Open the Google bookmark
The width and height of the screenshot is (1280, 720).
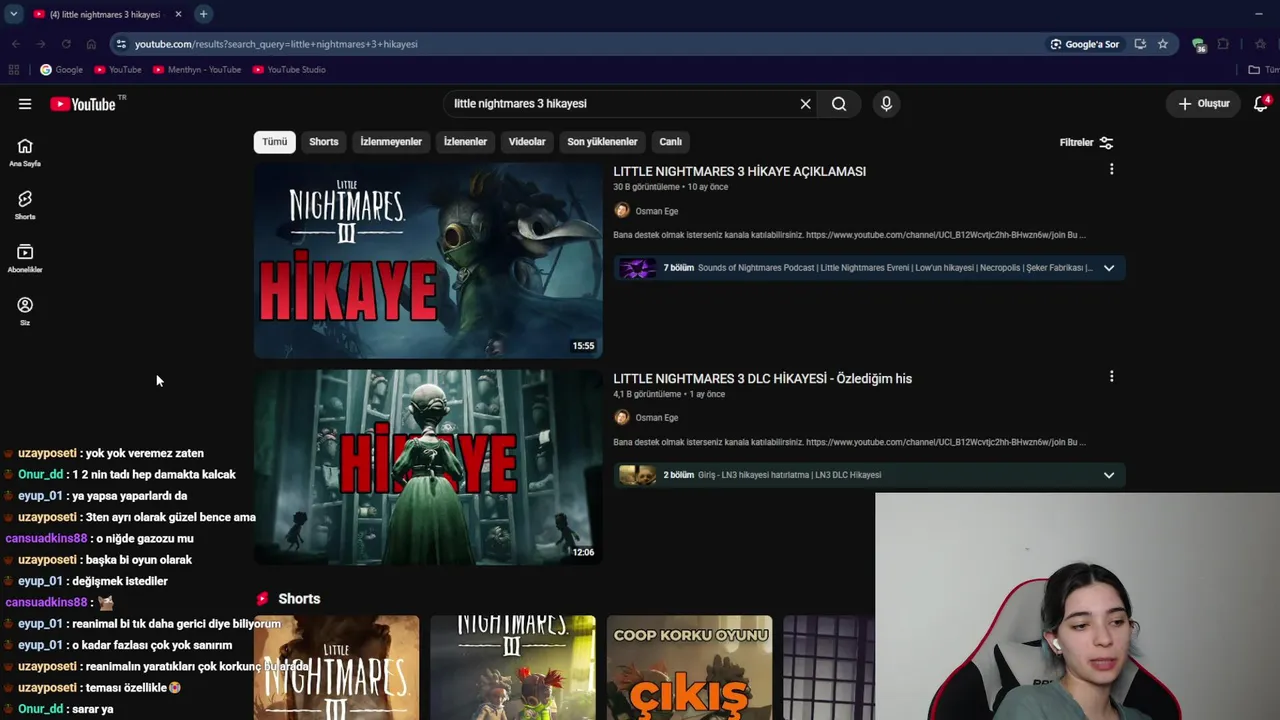(x=61, y=70)
